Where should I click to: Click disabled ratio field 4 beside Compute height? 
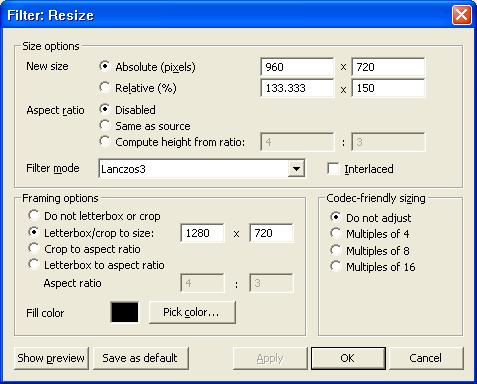pos(297,142)
